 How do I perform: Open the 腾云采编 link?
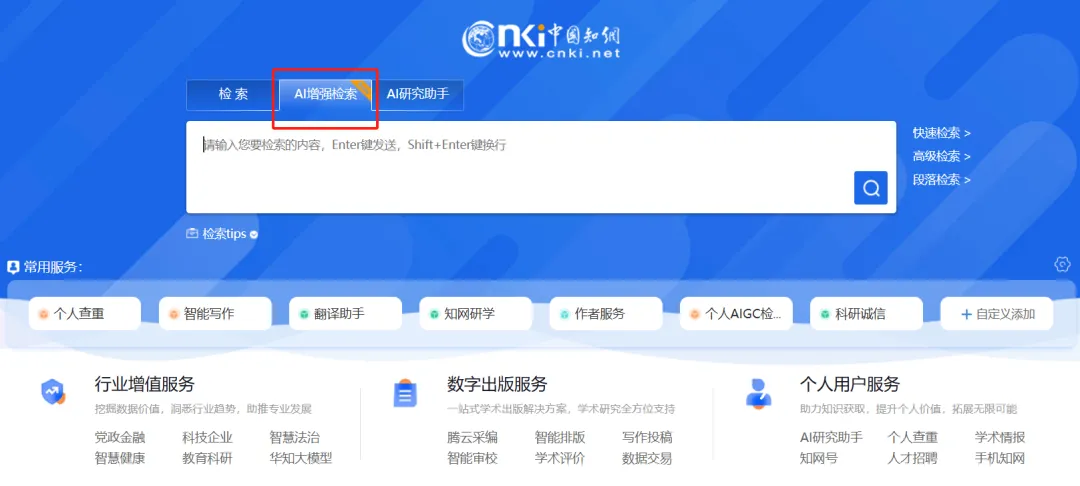pyautogui.click(x=472, y=438)
